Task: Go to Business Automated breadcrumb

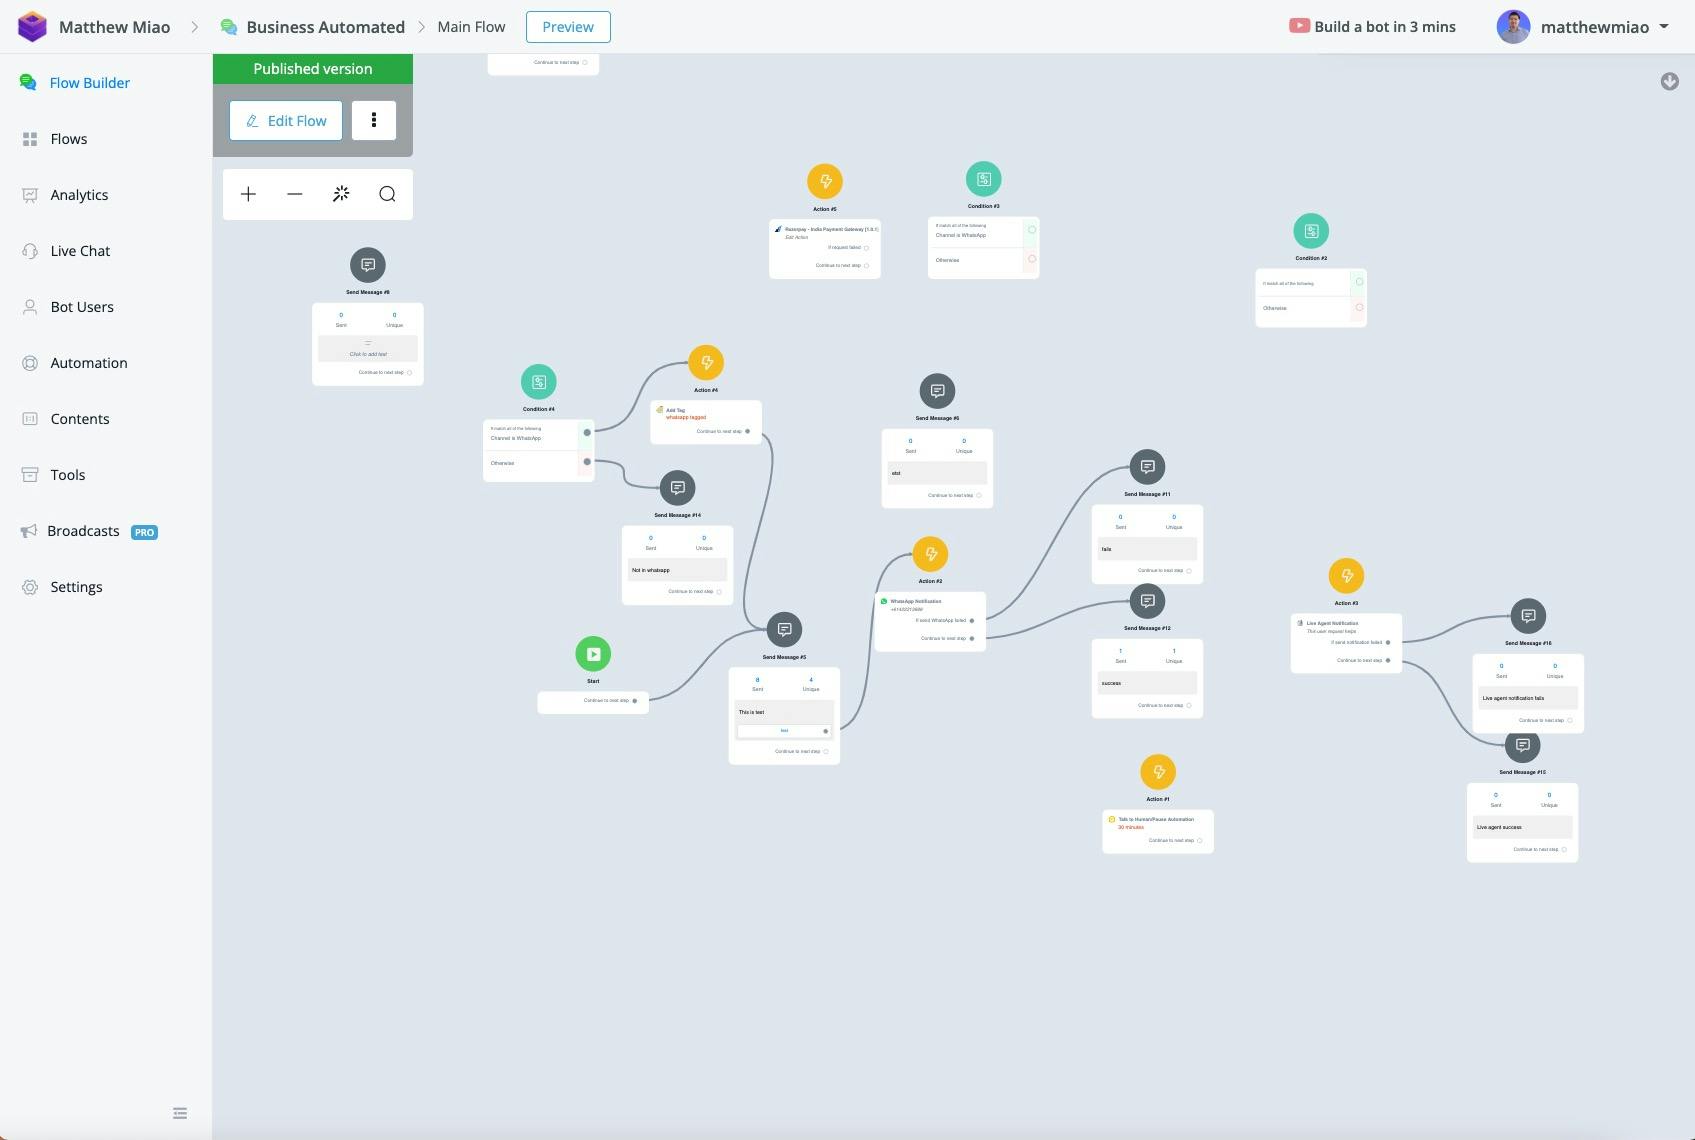Action: coord(325,27)
